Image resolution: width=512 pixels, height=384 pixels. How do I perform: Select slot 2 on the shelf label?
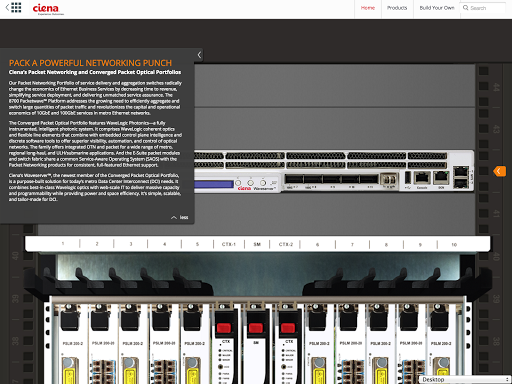[x=97, y=244]
